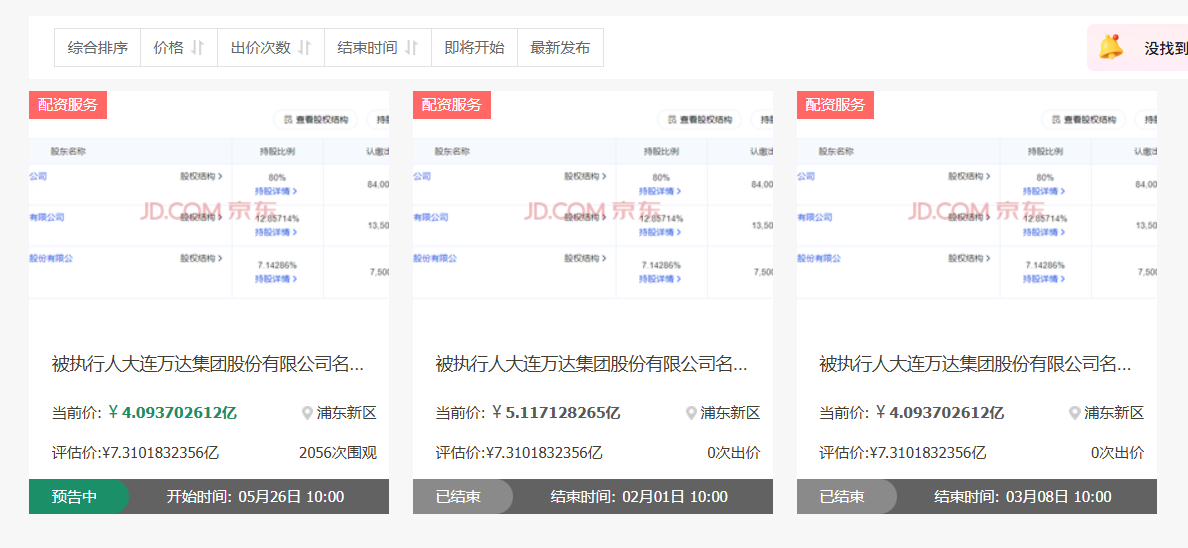Click 浦东新区 on the 预告中 card
Screen dimensions: 1188x548
click(x=346, y=413)
